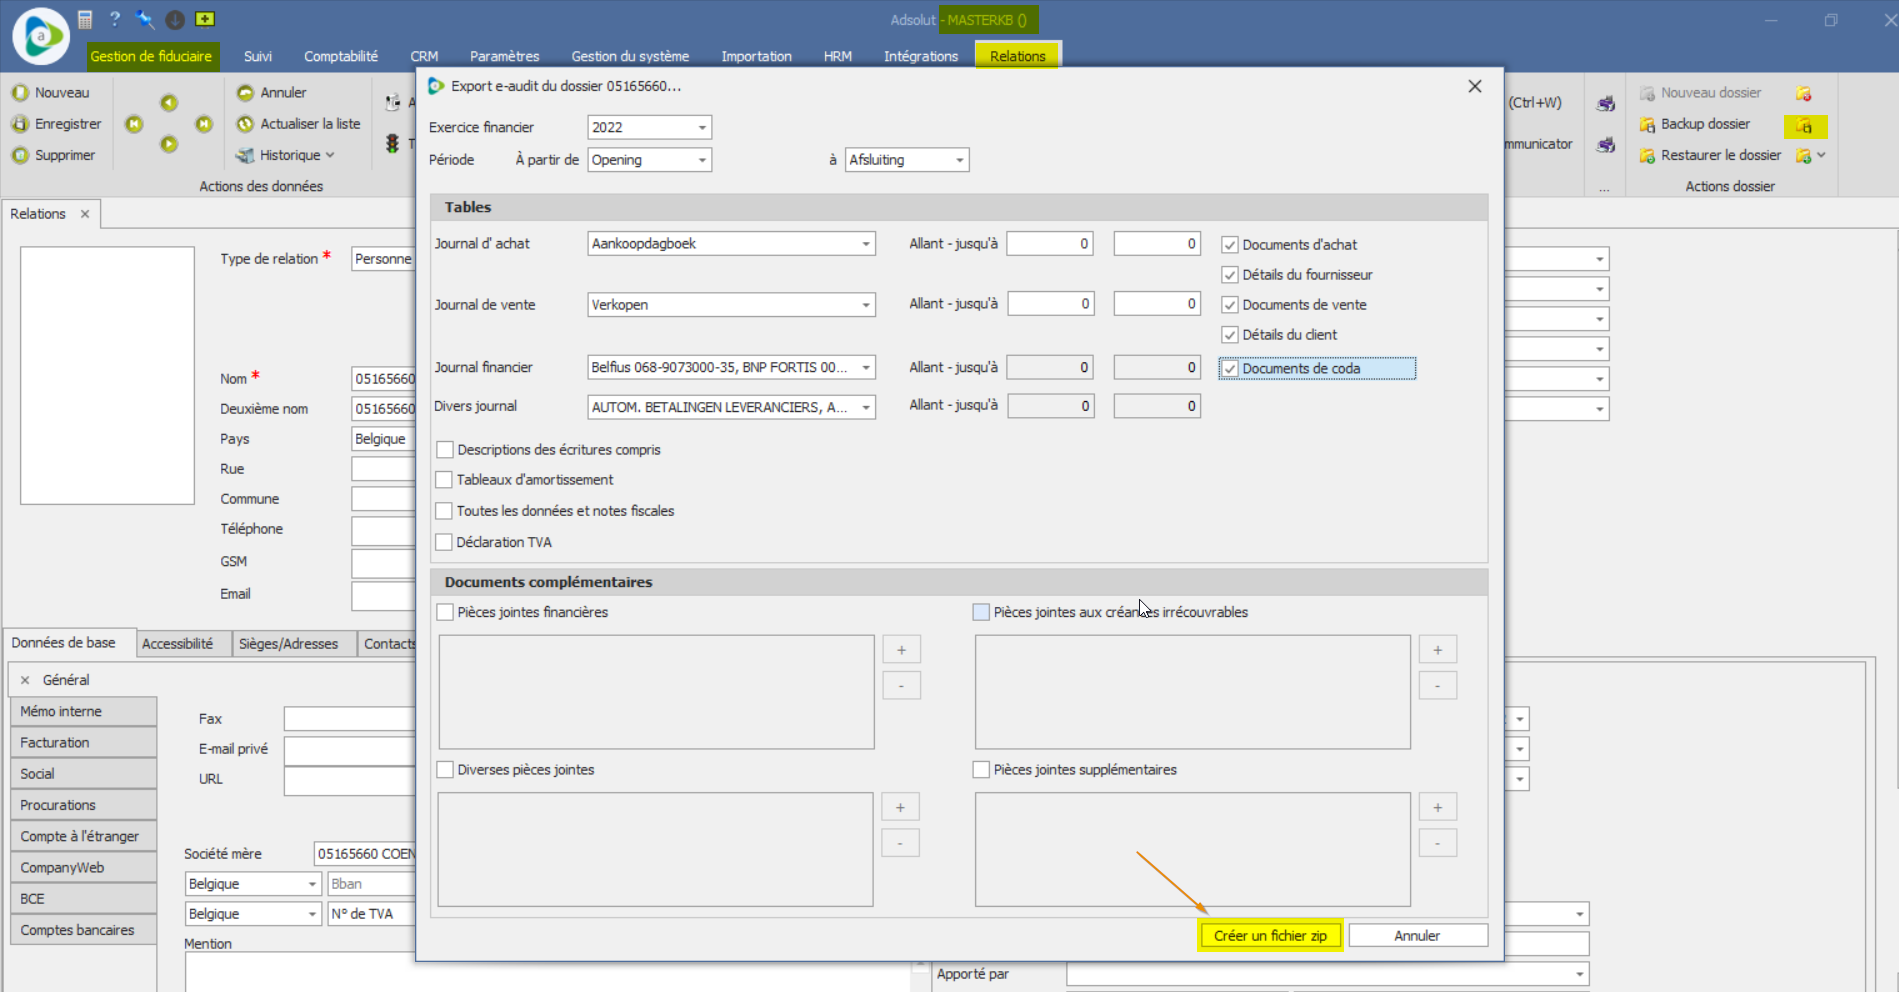1899x992 pixels.
Task: Open the Journal financier dropdown
Action: point(866,368)
